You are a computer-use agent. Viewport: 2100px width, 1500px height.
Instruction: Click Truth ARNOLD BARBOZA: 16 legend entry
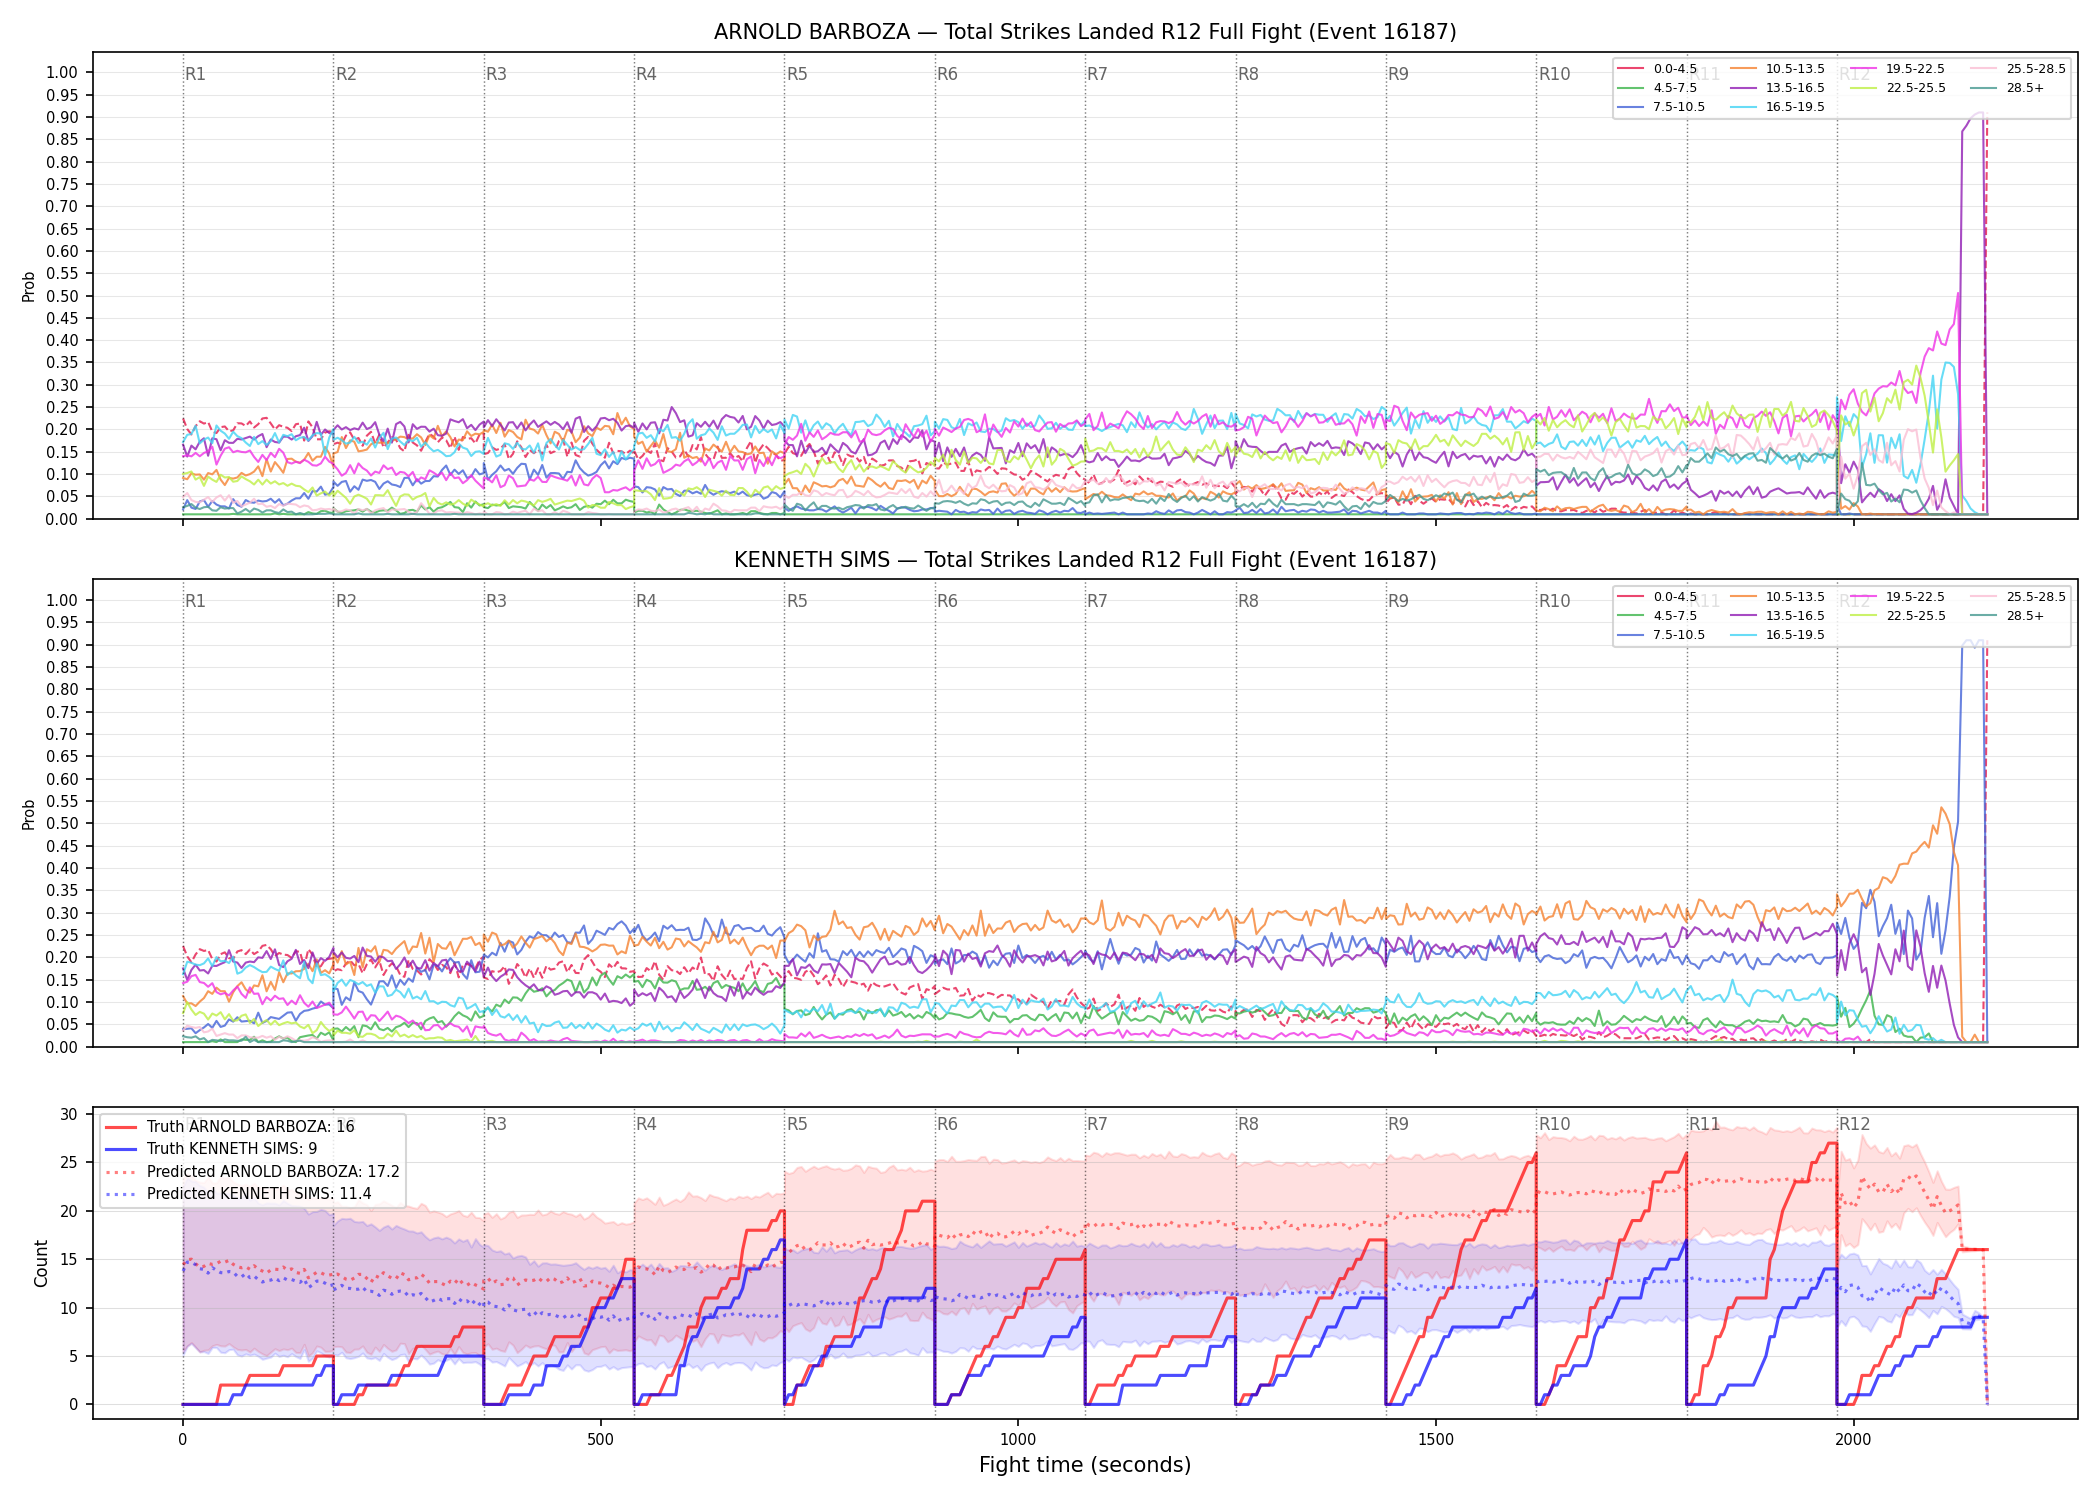click(x=230, y=1127)
